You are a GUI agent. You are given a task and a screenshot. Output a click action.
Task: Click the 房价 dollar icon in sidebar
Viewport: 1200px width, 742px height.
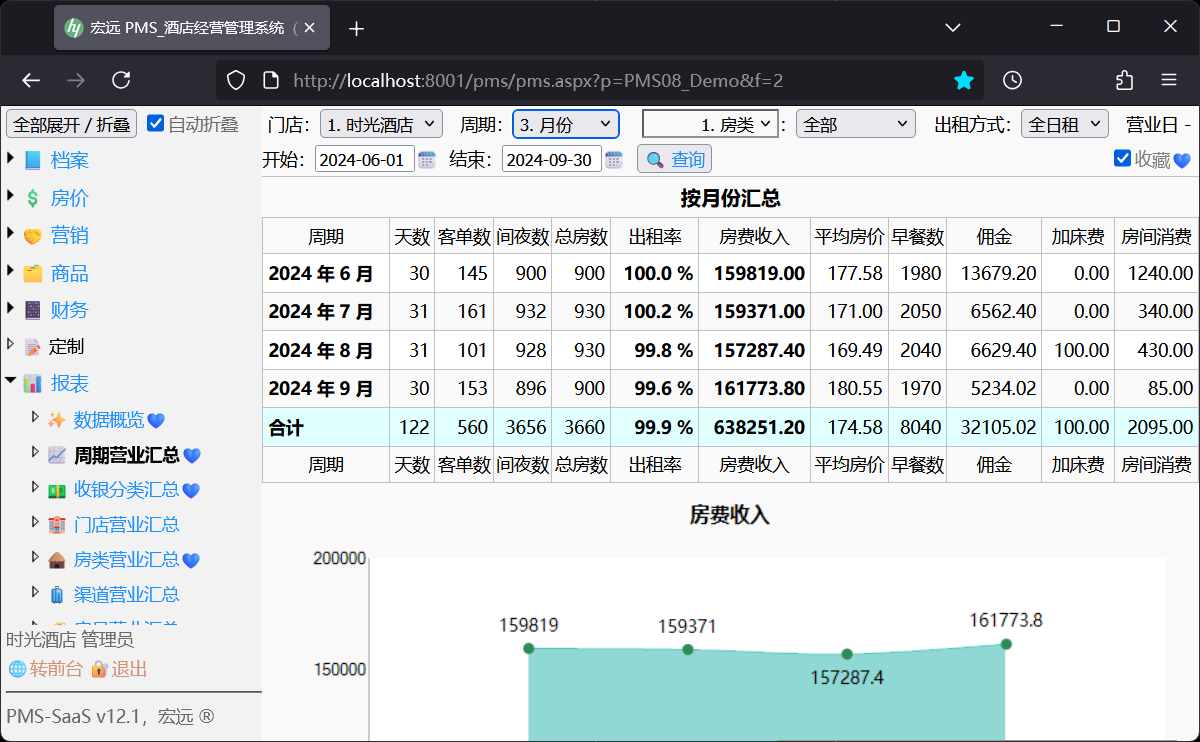[x=33, y=199]
